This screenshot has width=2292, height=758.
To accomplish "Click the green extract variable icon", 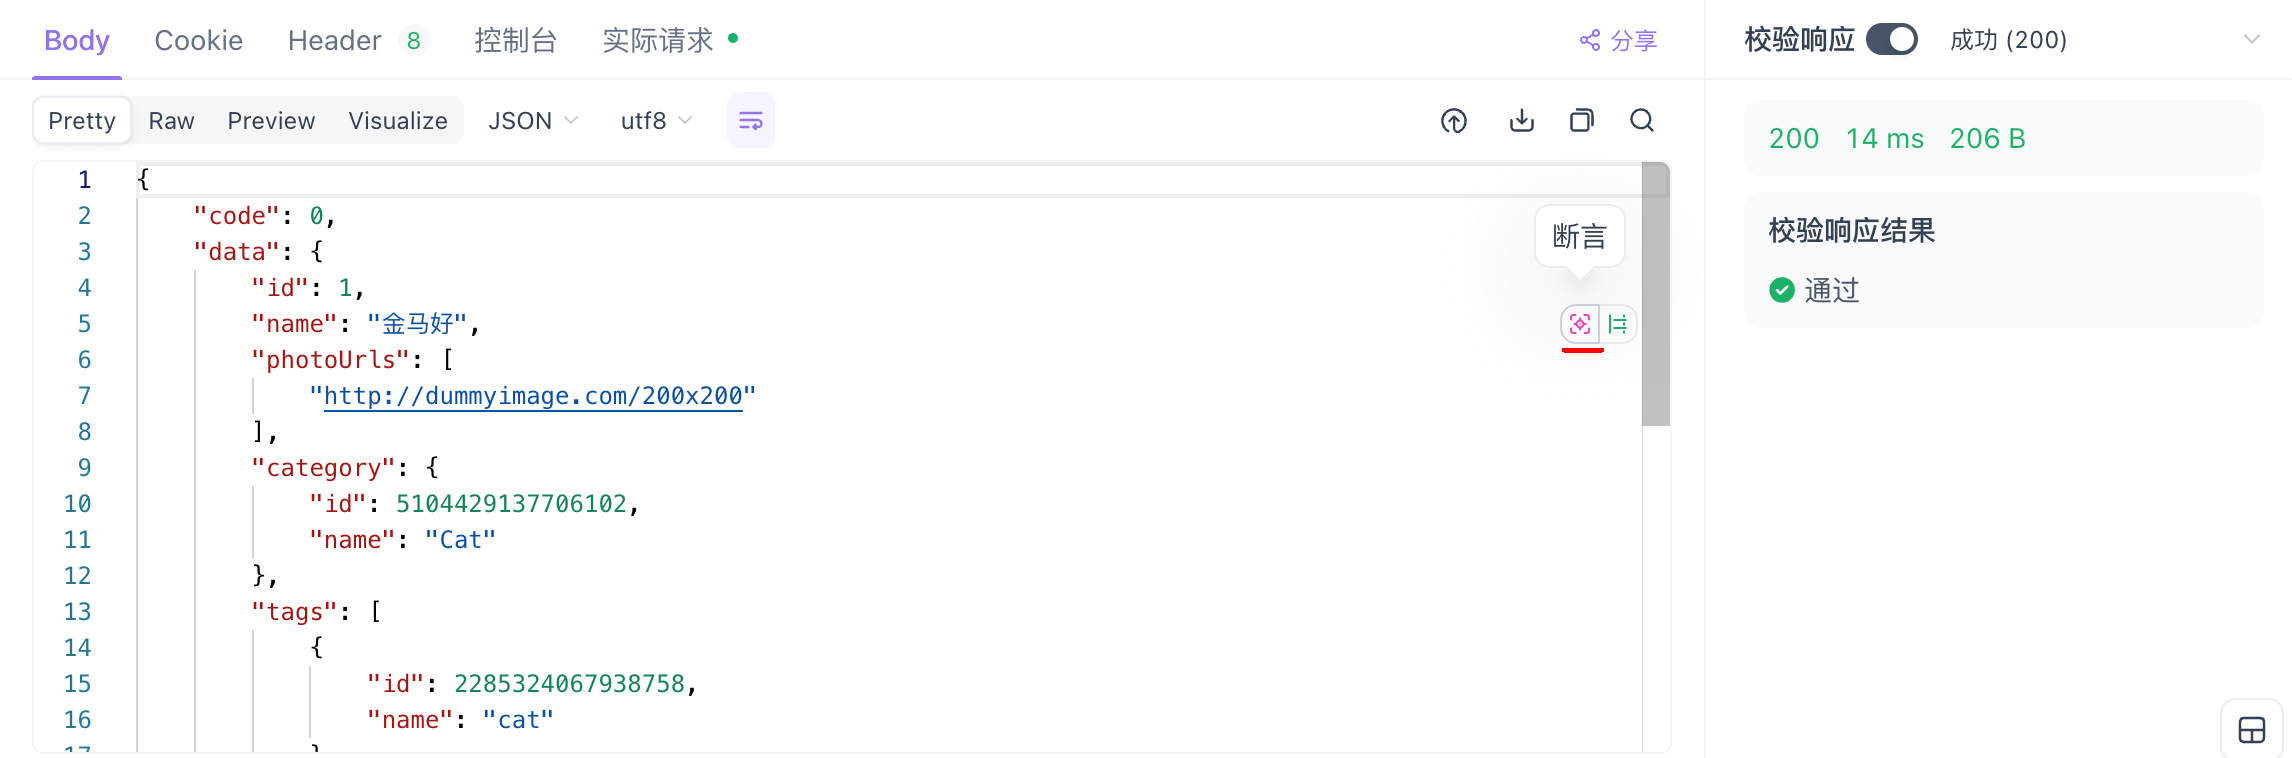I will click(1618, 324).
